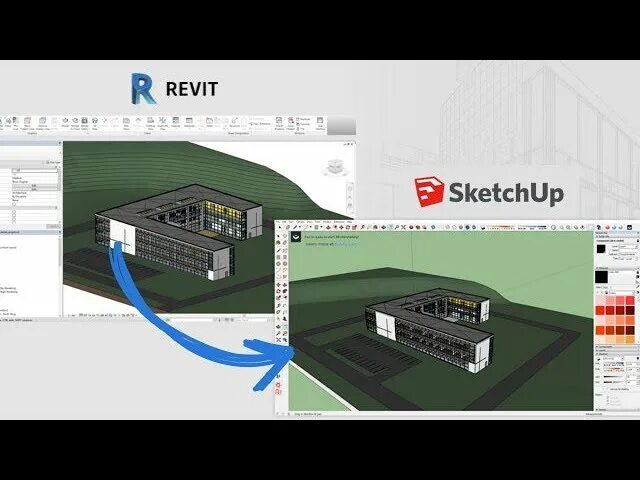Open Arc tool dropdown arrow in SketchUp
640x480 pixels.
coord(311,227)
